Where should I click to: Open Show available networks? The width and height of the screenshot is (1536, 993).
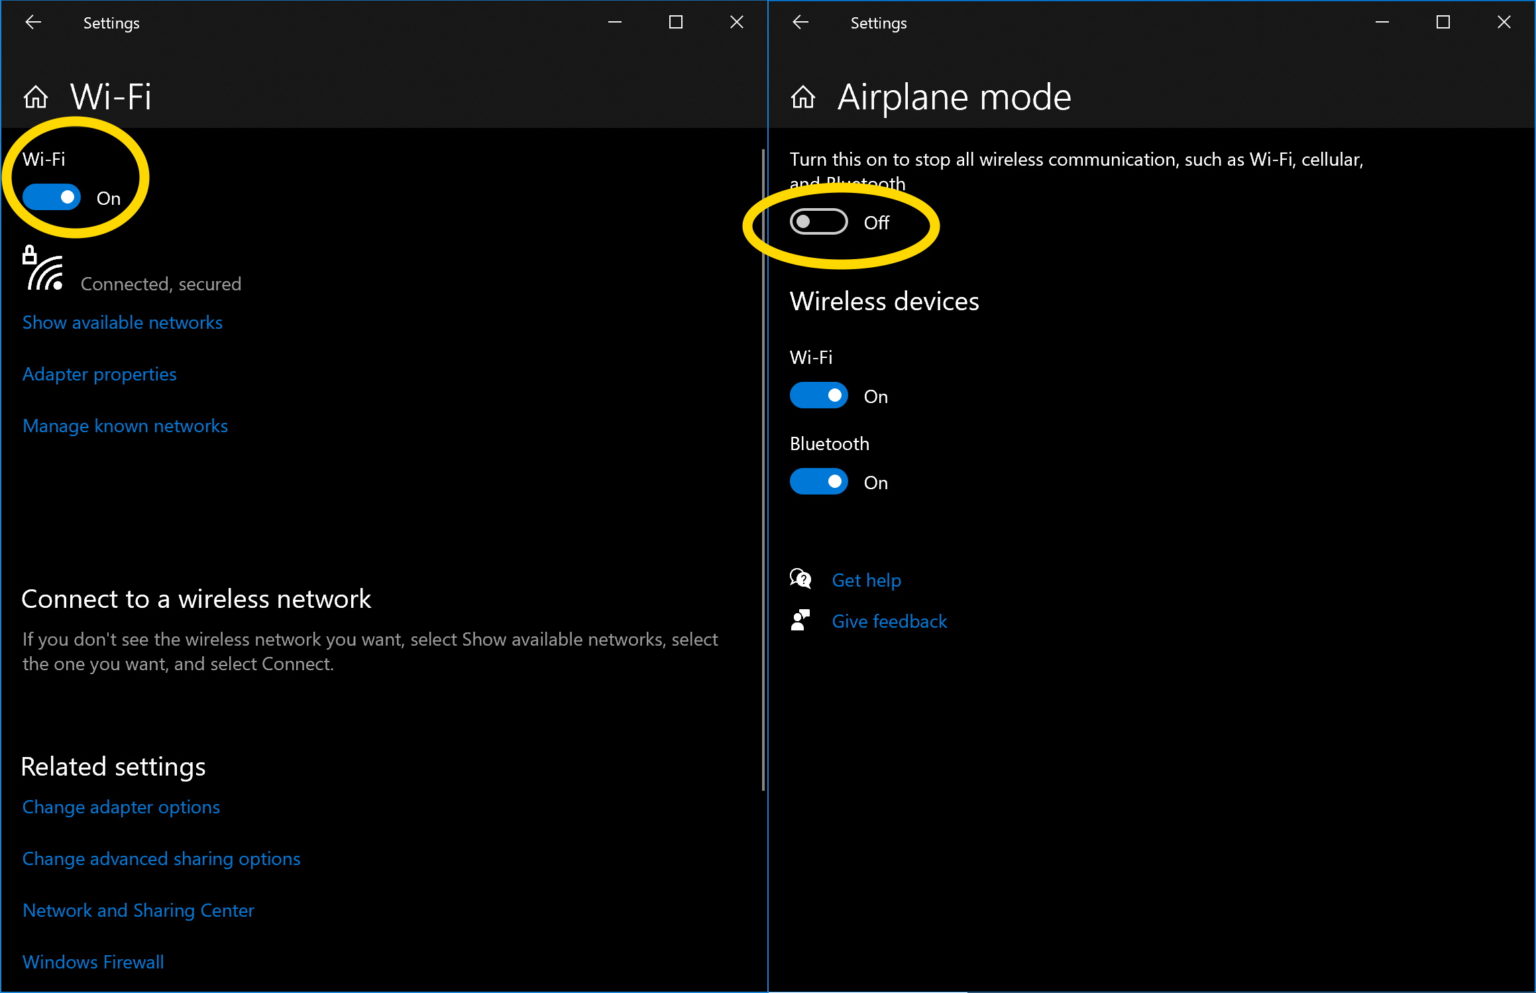tap(122, 322)
